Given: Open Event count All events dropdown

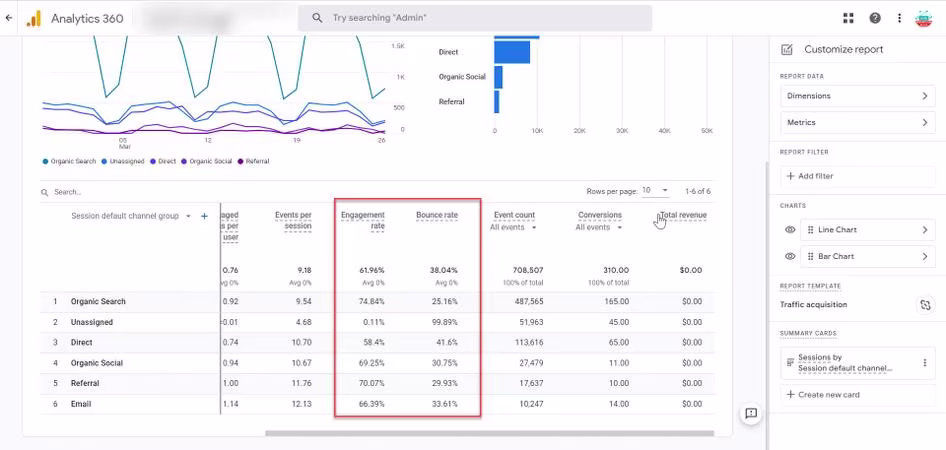Looking at the screenshot, I should tap(513, 227).
